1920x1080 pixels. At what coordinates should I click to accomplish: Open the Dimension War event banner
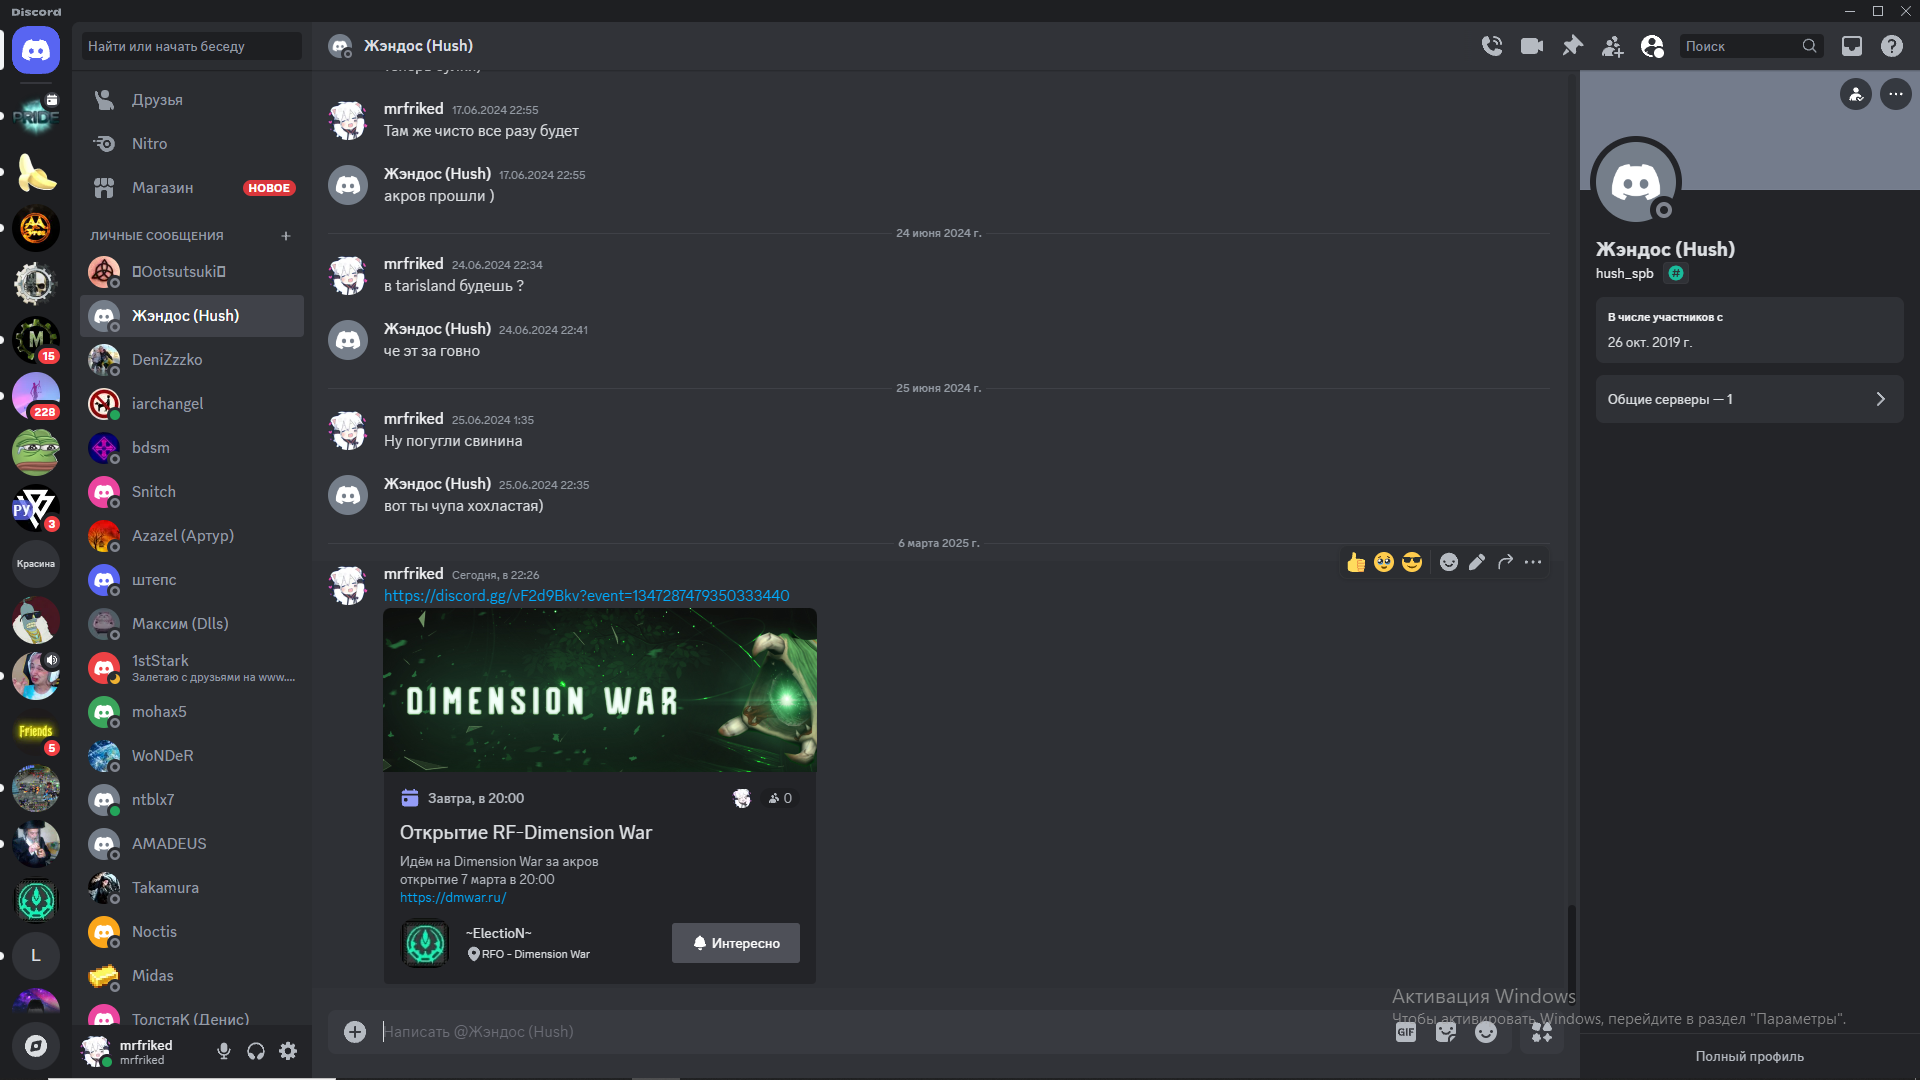tap(600, 690)
